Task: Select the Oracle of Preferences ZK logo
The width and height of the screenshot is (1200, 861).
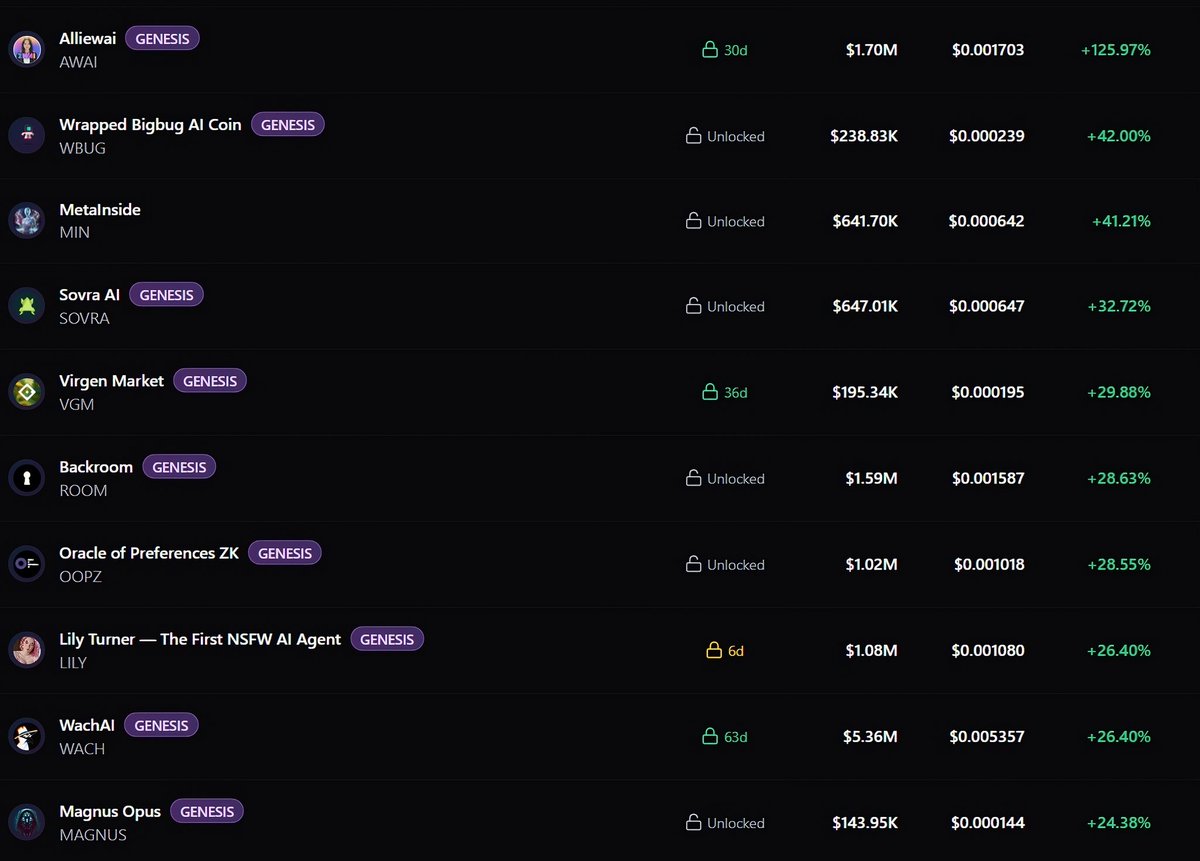Action: pyautogui.click(x=27, y=564)
